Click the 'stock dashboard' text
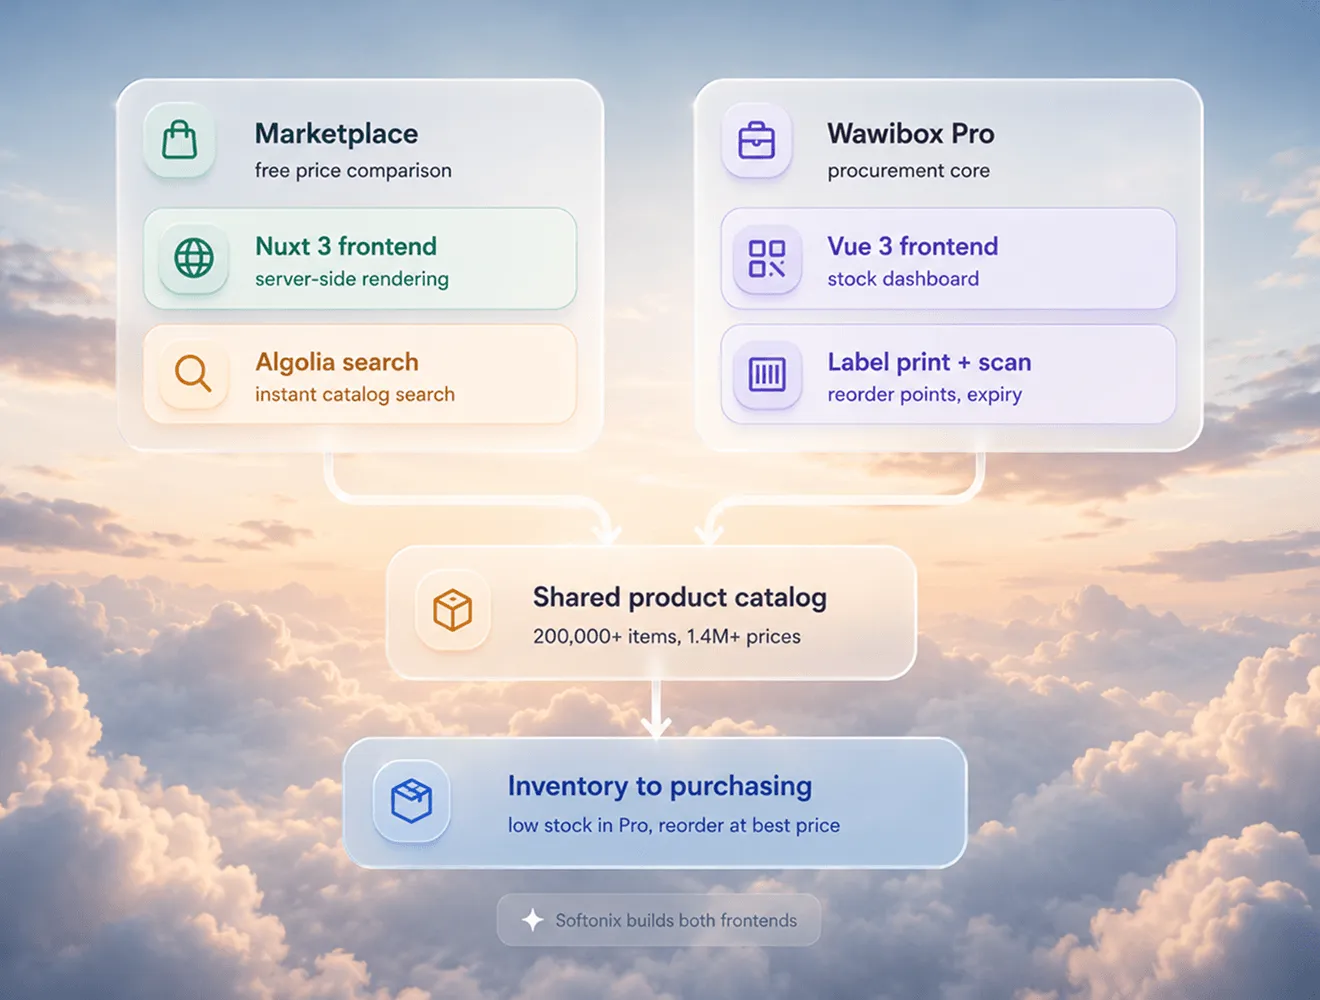Viewport: 1320px width, 1000px height. pos(903,279)
